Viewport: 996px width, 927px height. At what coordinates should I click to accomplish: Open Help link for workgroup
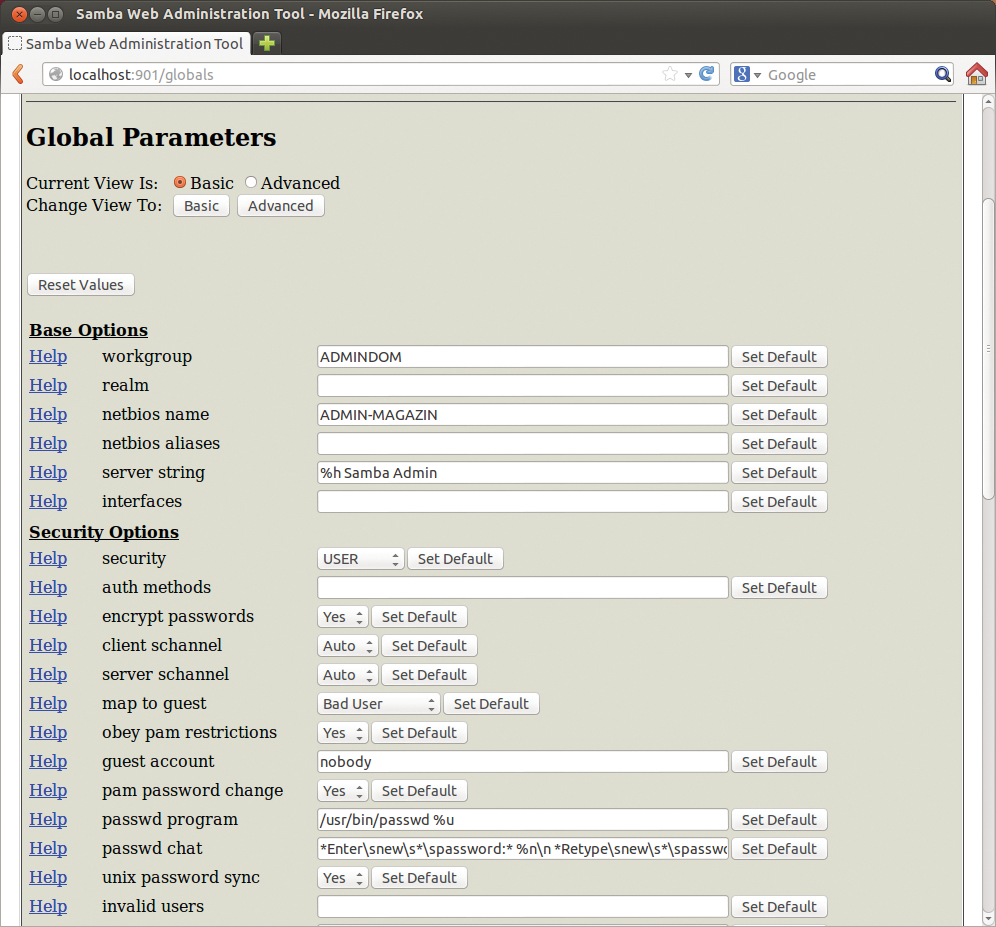point(48,356)
